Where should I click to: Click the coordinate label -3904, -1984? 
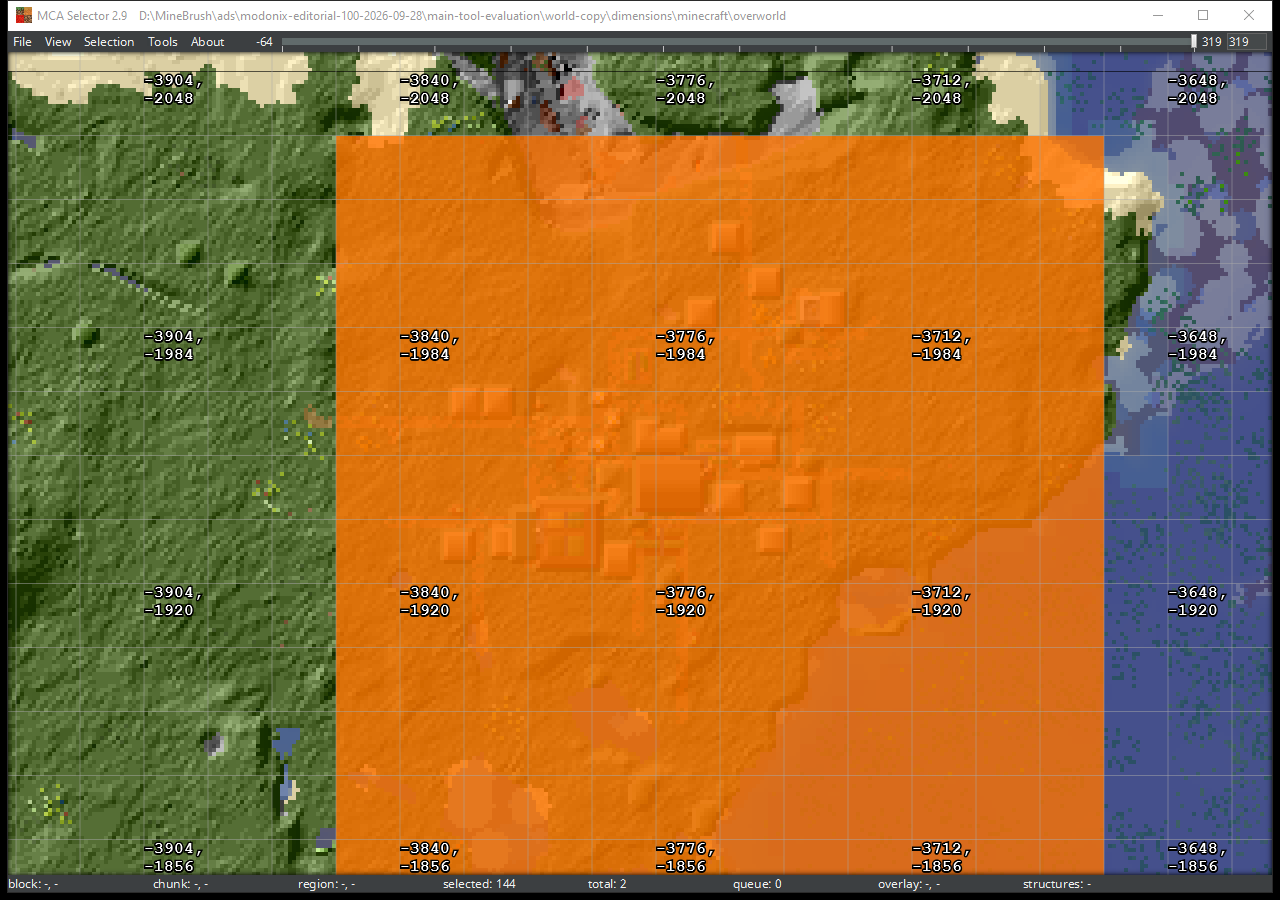[173, 346]
